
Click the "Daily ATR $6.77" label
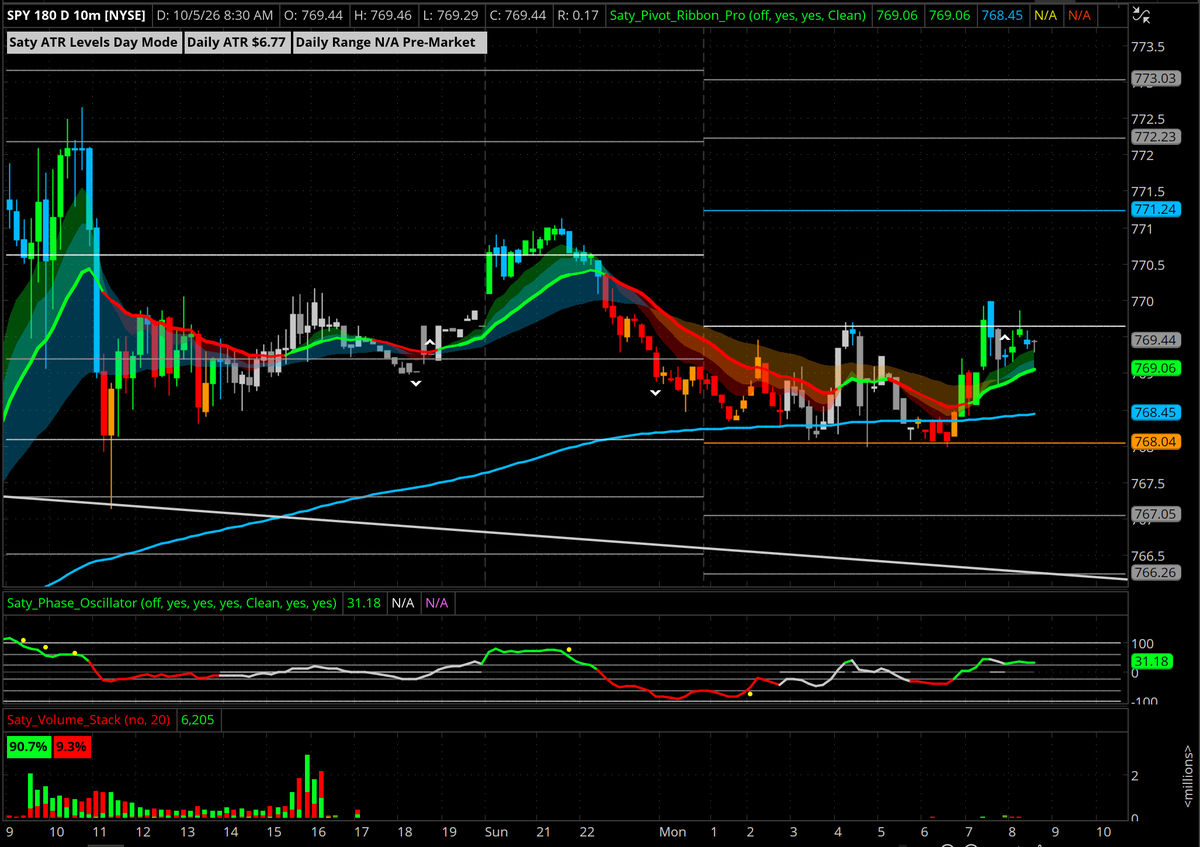236,42
